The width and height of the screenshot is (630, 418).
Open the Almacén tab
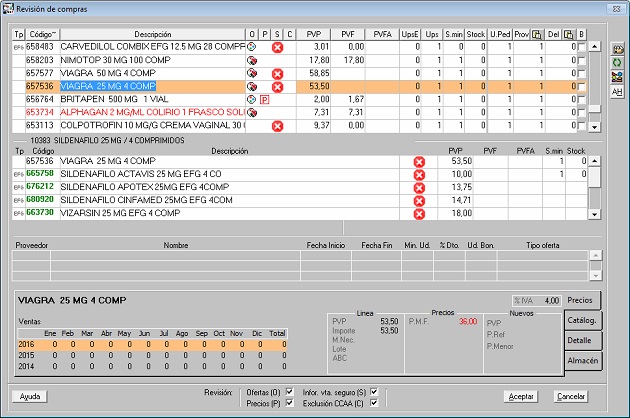(x=583, y=361)
